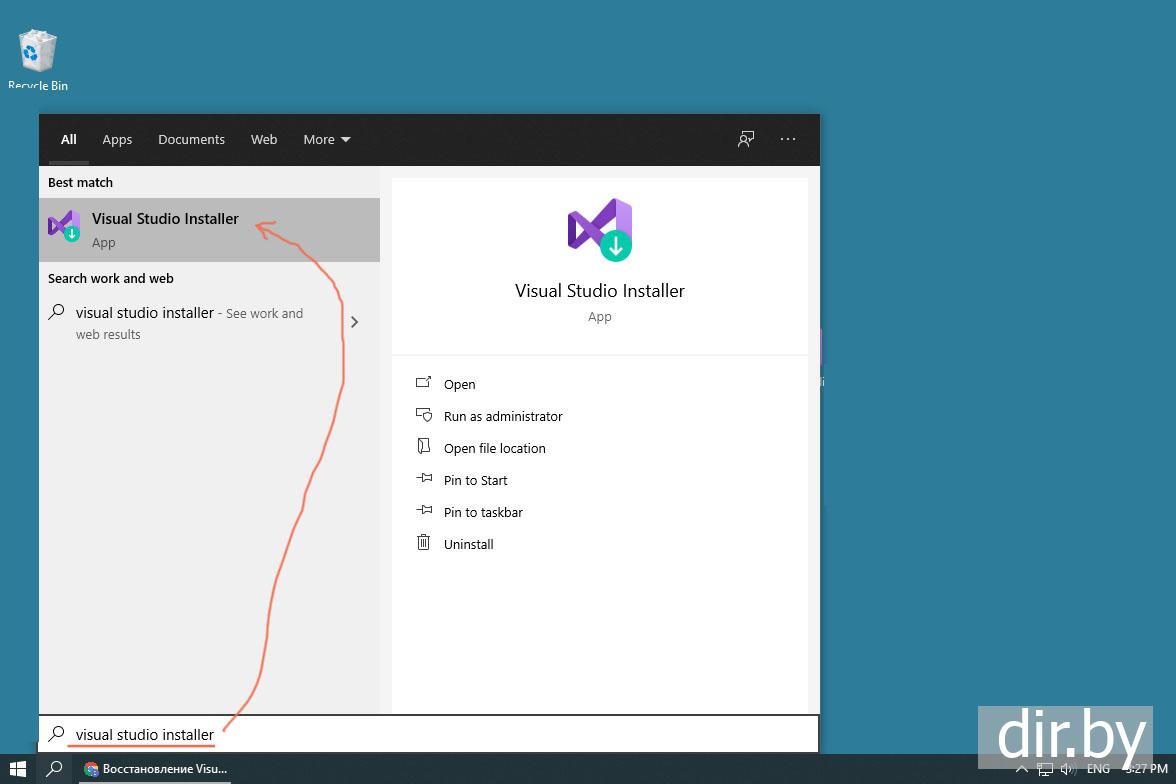The image size is (1176, 784).
Task: Click the Run as administrator shield icon
Action: click(424, 414)
